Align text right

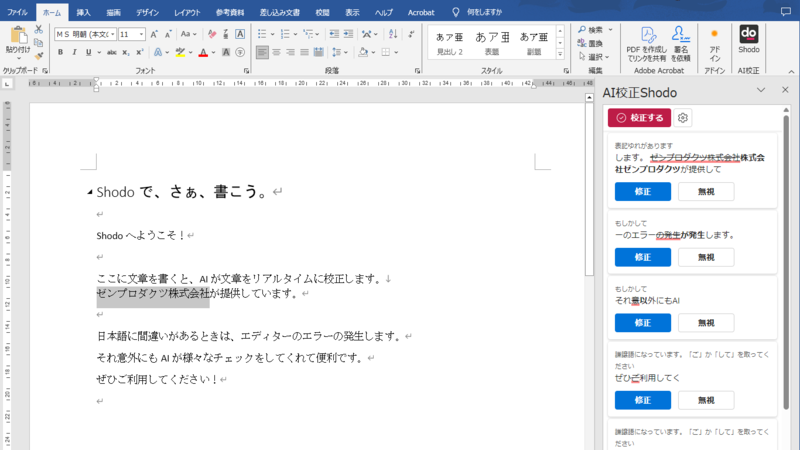[290, 52]
